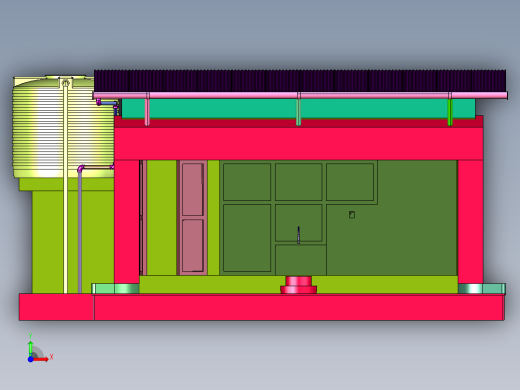The height and width of the screenshot is (390, 520).
Task: Select the right red column
Action: pyautogui.click(x=470, y=222)
